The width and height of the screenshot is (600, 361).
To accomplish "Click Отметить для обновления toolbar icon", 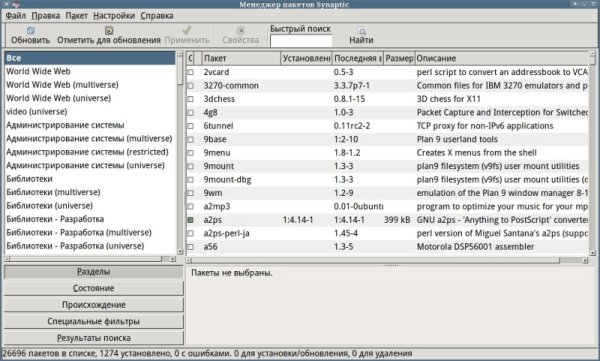I will tap(109, 30).
